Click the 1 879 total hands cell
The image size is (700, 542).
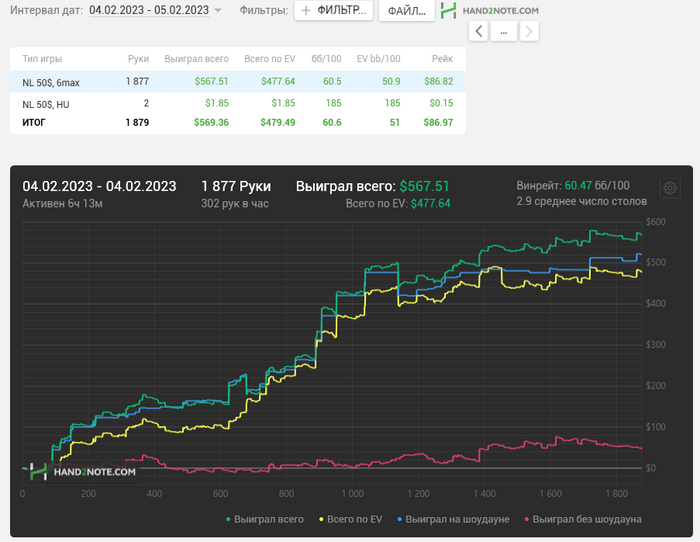138,122
